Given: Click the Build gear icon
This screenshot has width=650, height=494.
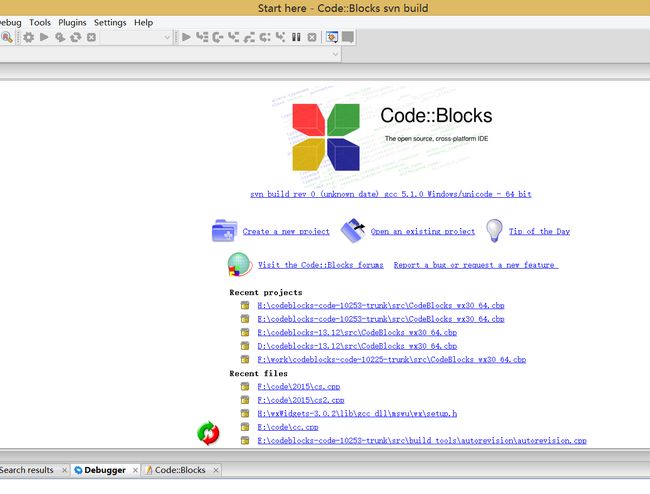Looking at the screenshot, I should [x=28, y=37].
